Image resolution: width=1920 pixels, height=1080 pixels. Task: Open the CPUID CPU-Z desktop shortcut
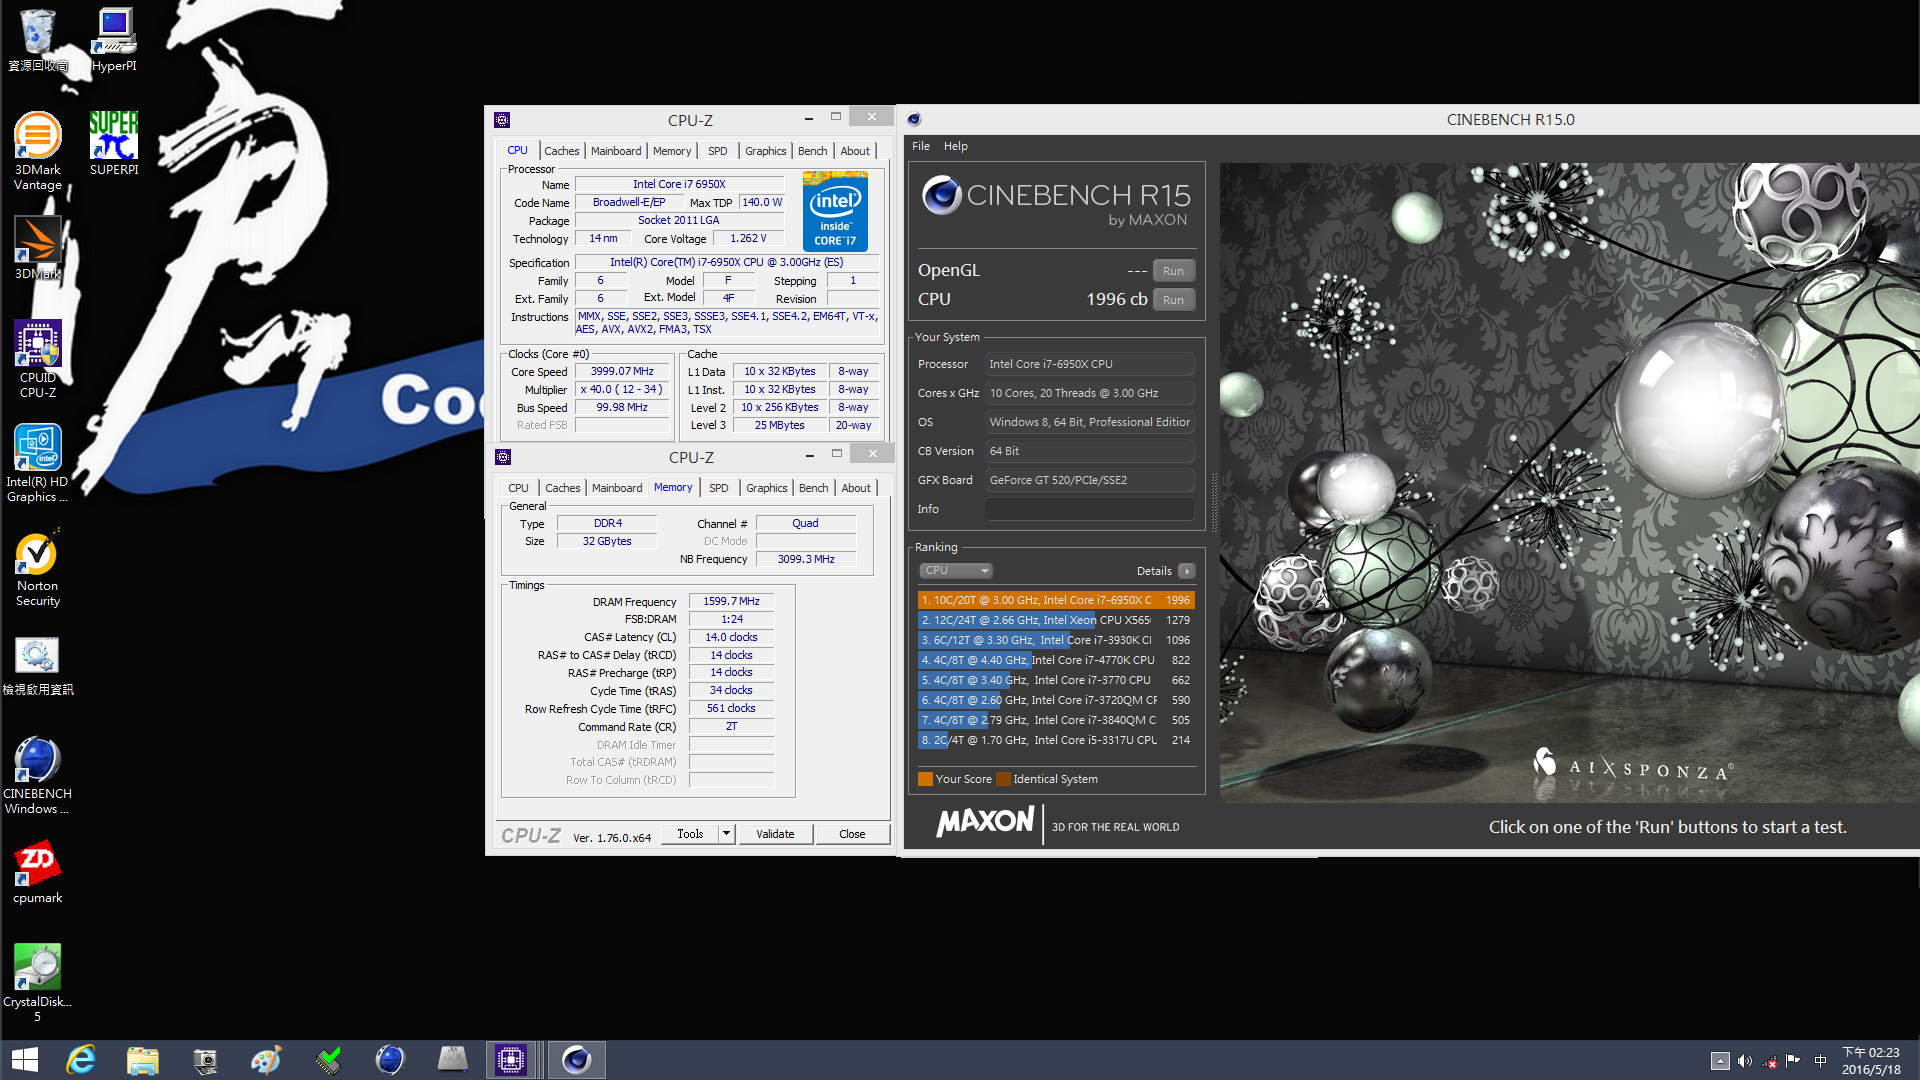click(37, 358)
